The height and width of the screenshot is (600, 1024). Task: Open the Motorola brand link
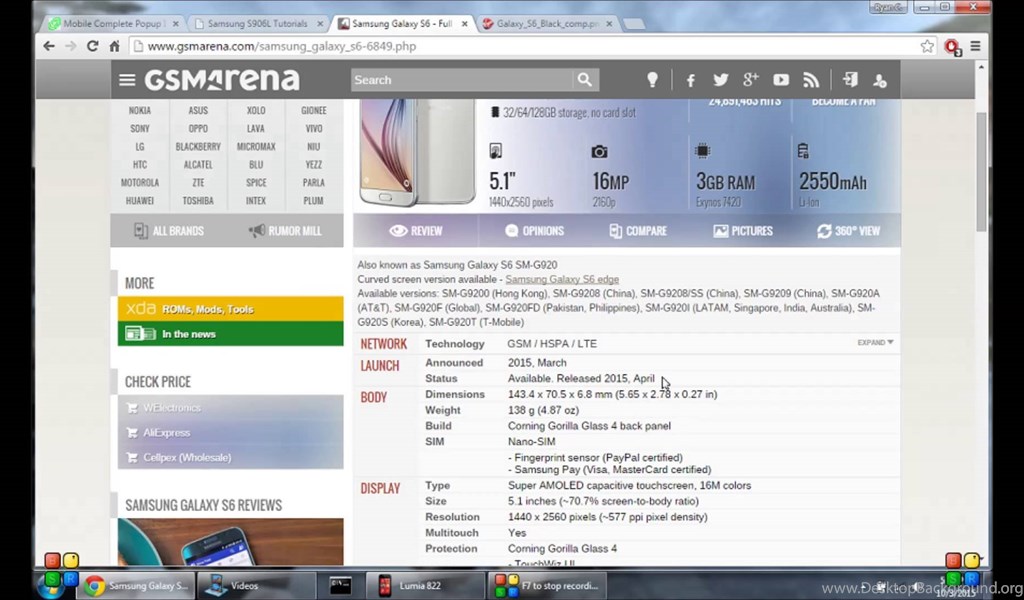tap(140, 183)
